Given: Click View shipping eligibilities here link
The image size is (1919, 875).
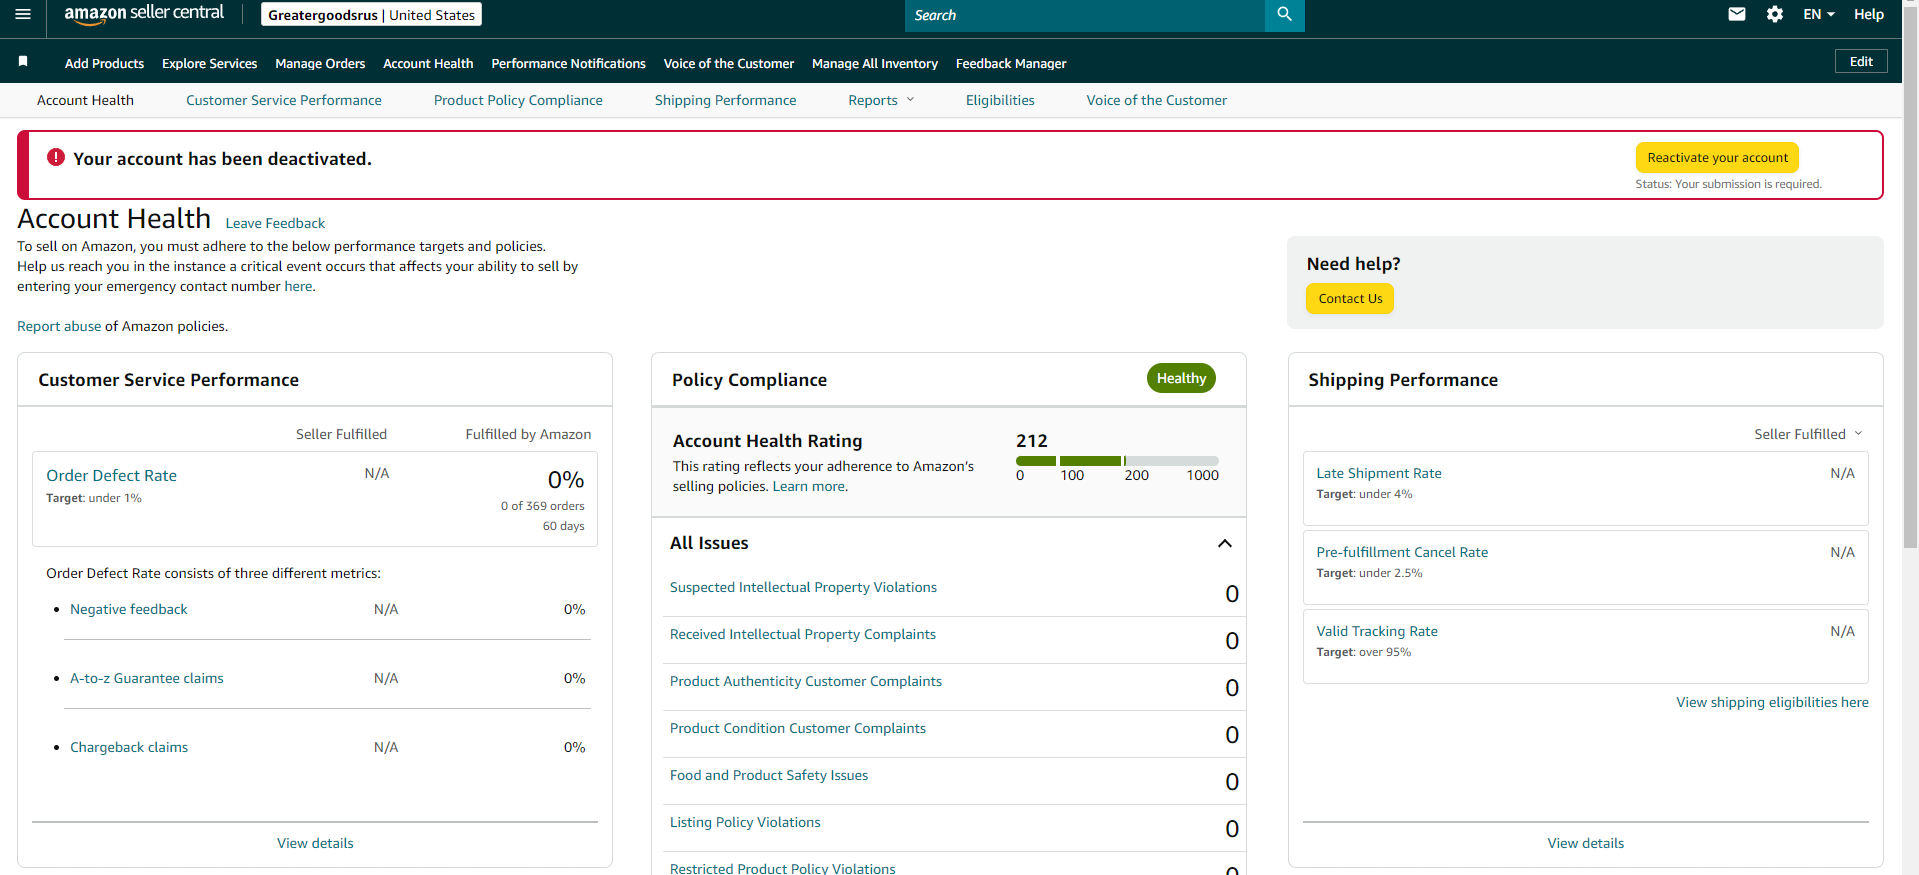Looking at the screenshot, I should [x=1772, y=702].
